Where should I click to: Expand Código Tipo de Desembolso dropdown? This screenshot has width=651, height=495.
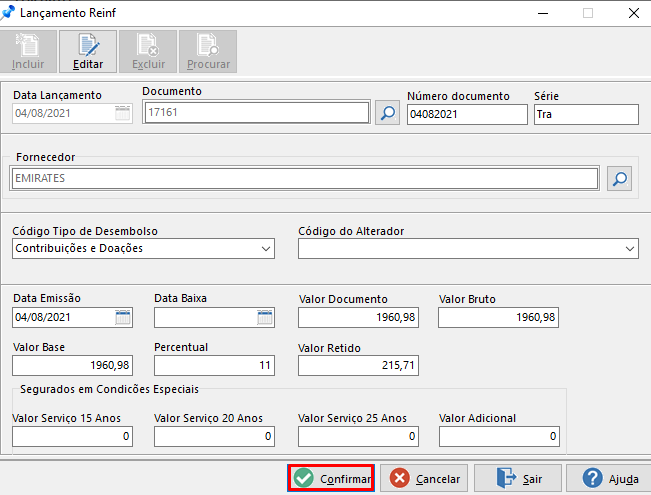266,249
